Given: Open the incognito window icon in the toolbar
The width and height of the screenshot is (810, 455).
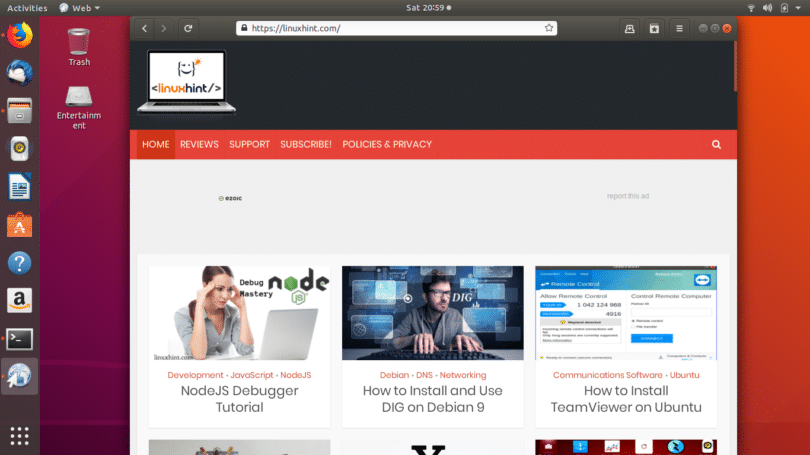Looking at the screenshot, I should (629, 29).
